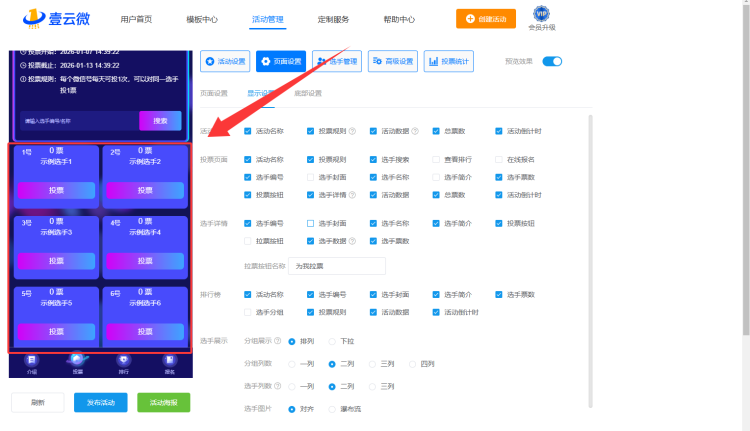Open 模板中心 in the top navigation
Screen dimensions: 750x431
click(201, 19)
